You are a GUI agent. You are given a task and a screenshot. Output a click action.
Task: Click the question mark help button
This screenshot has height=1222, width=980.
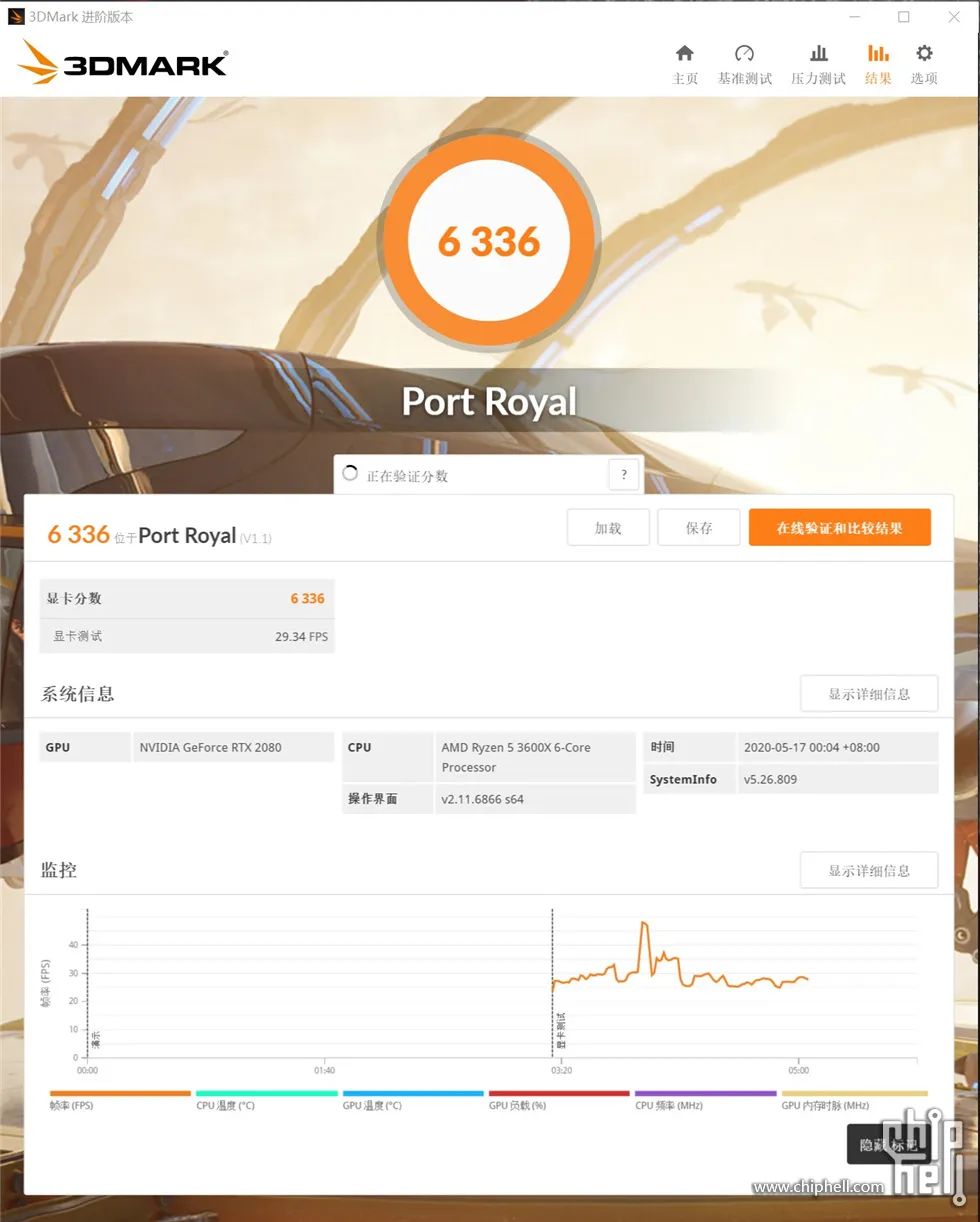point(623,475)
